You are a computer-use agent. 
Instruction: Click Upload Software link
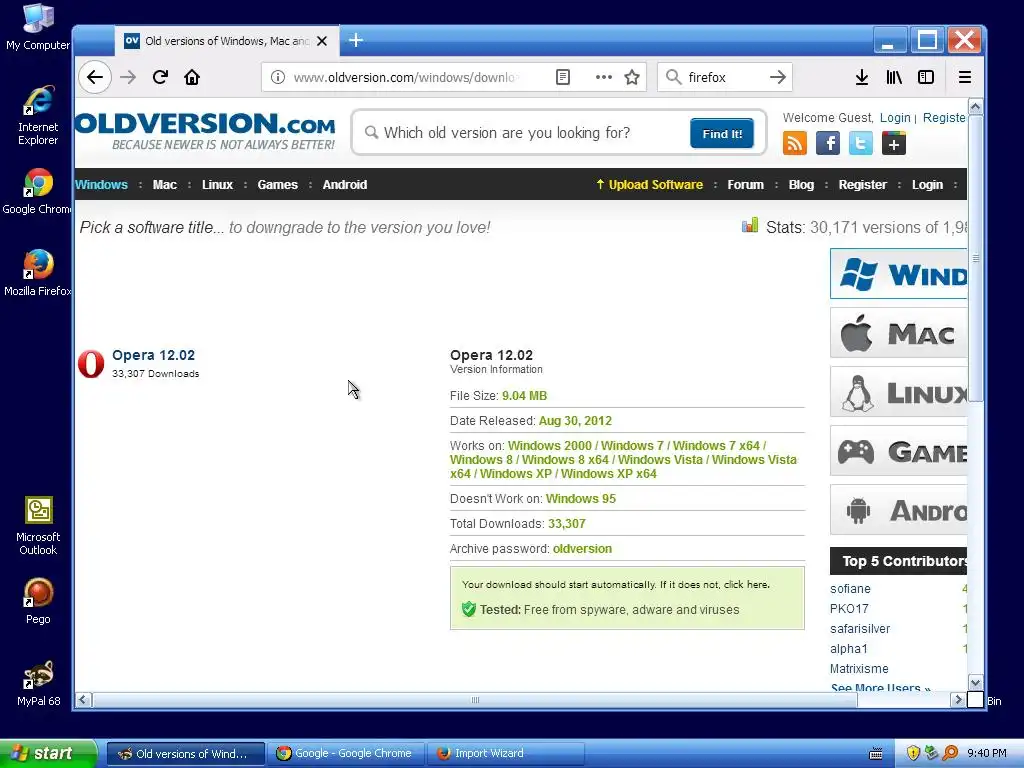pyautogui.click(x=650, y=185)
